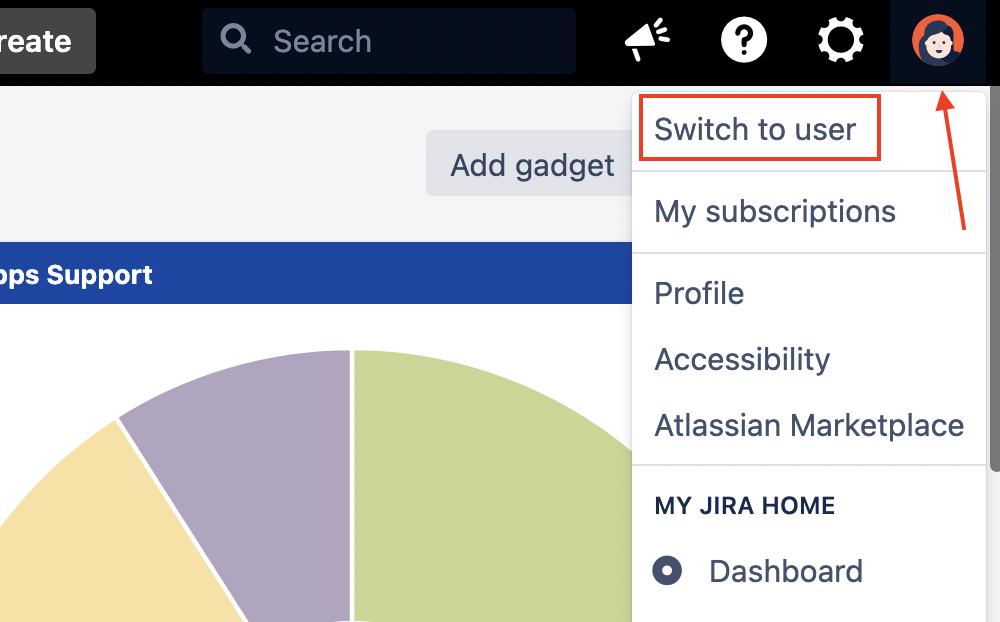Click the user profile avatar

click(x=938, y=41)
